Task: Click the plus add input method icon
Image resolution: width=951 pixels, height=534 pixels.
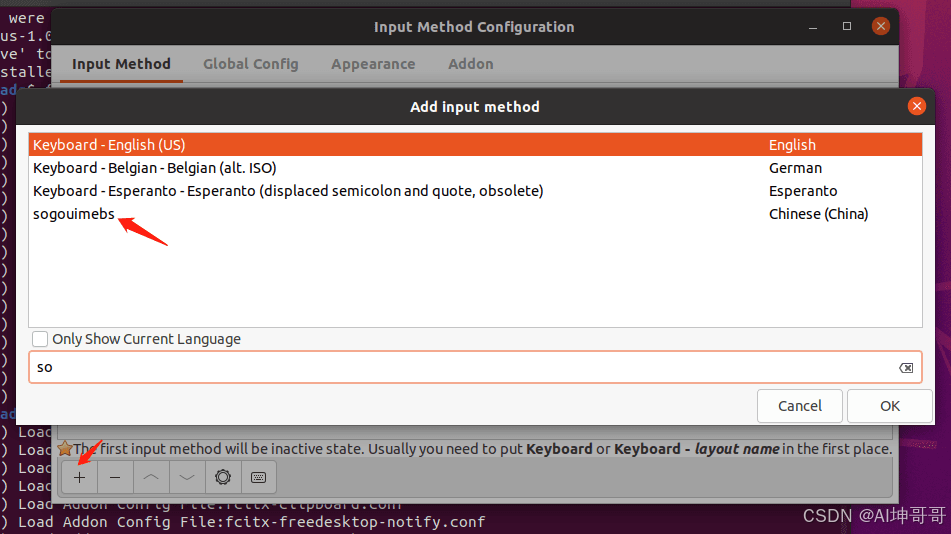Action: pos(79,478)
